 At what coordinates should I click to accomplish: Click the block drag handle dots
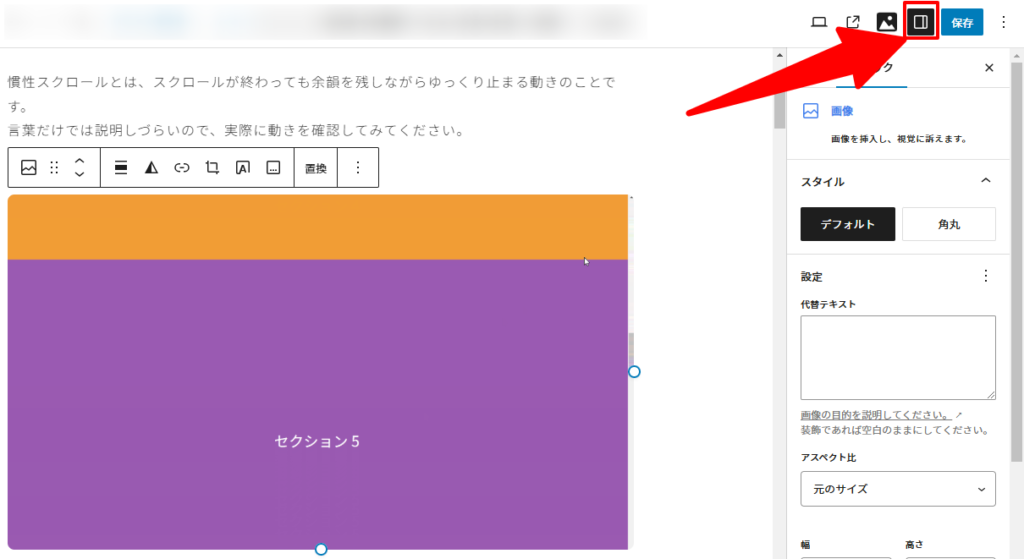pyautogui.click(x=55, y=168)
